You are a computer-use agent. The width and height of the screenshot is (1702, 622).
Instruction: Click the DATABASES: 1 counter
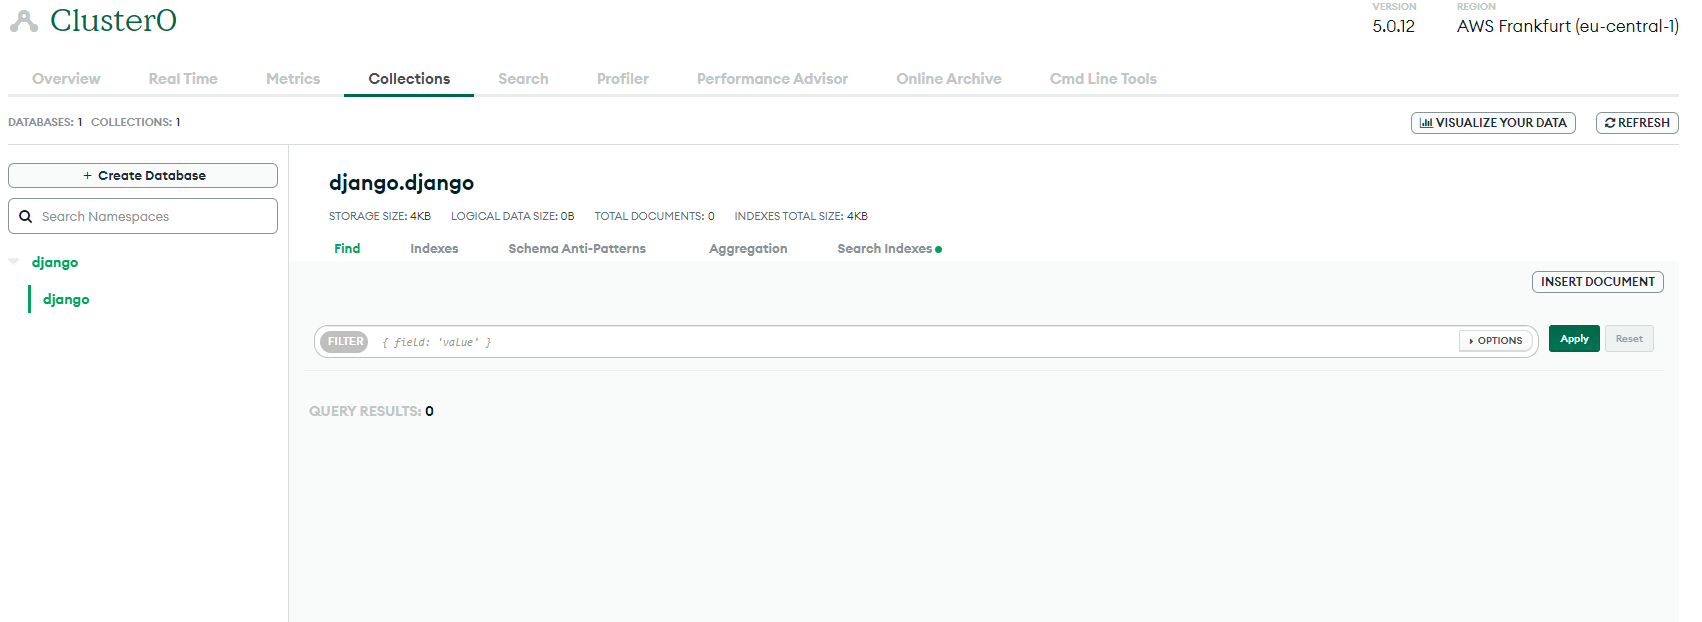(45, 122)
